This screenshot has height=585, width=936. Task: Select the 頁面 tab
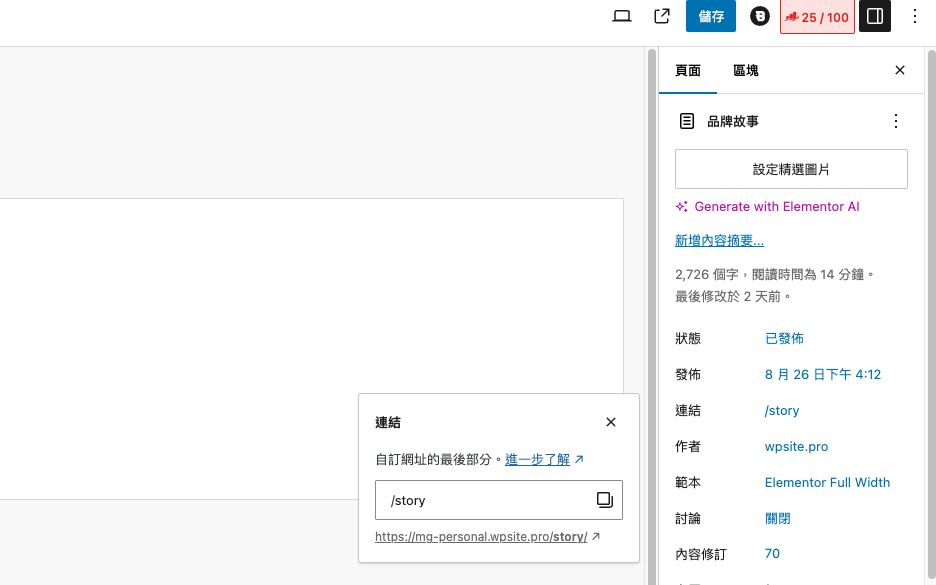[x=688, y=70]
